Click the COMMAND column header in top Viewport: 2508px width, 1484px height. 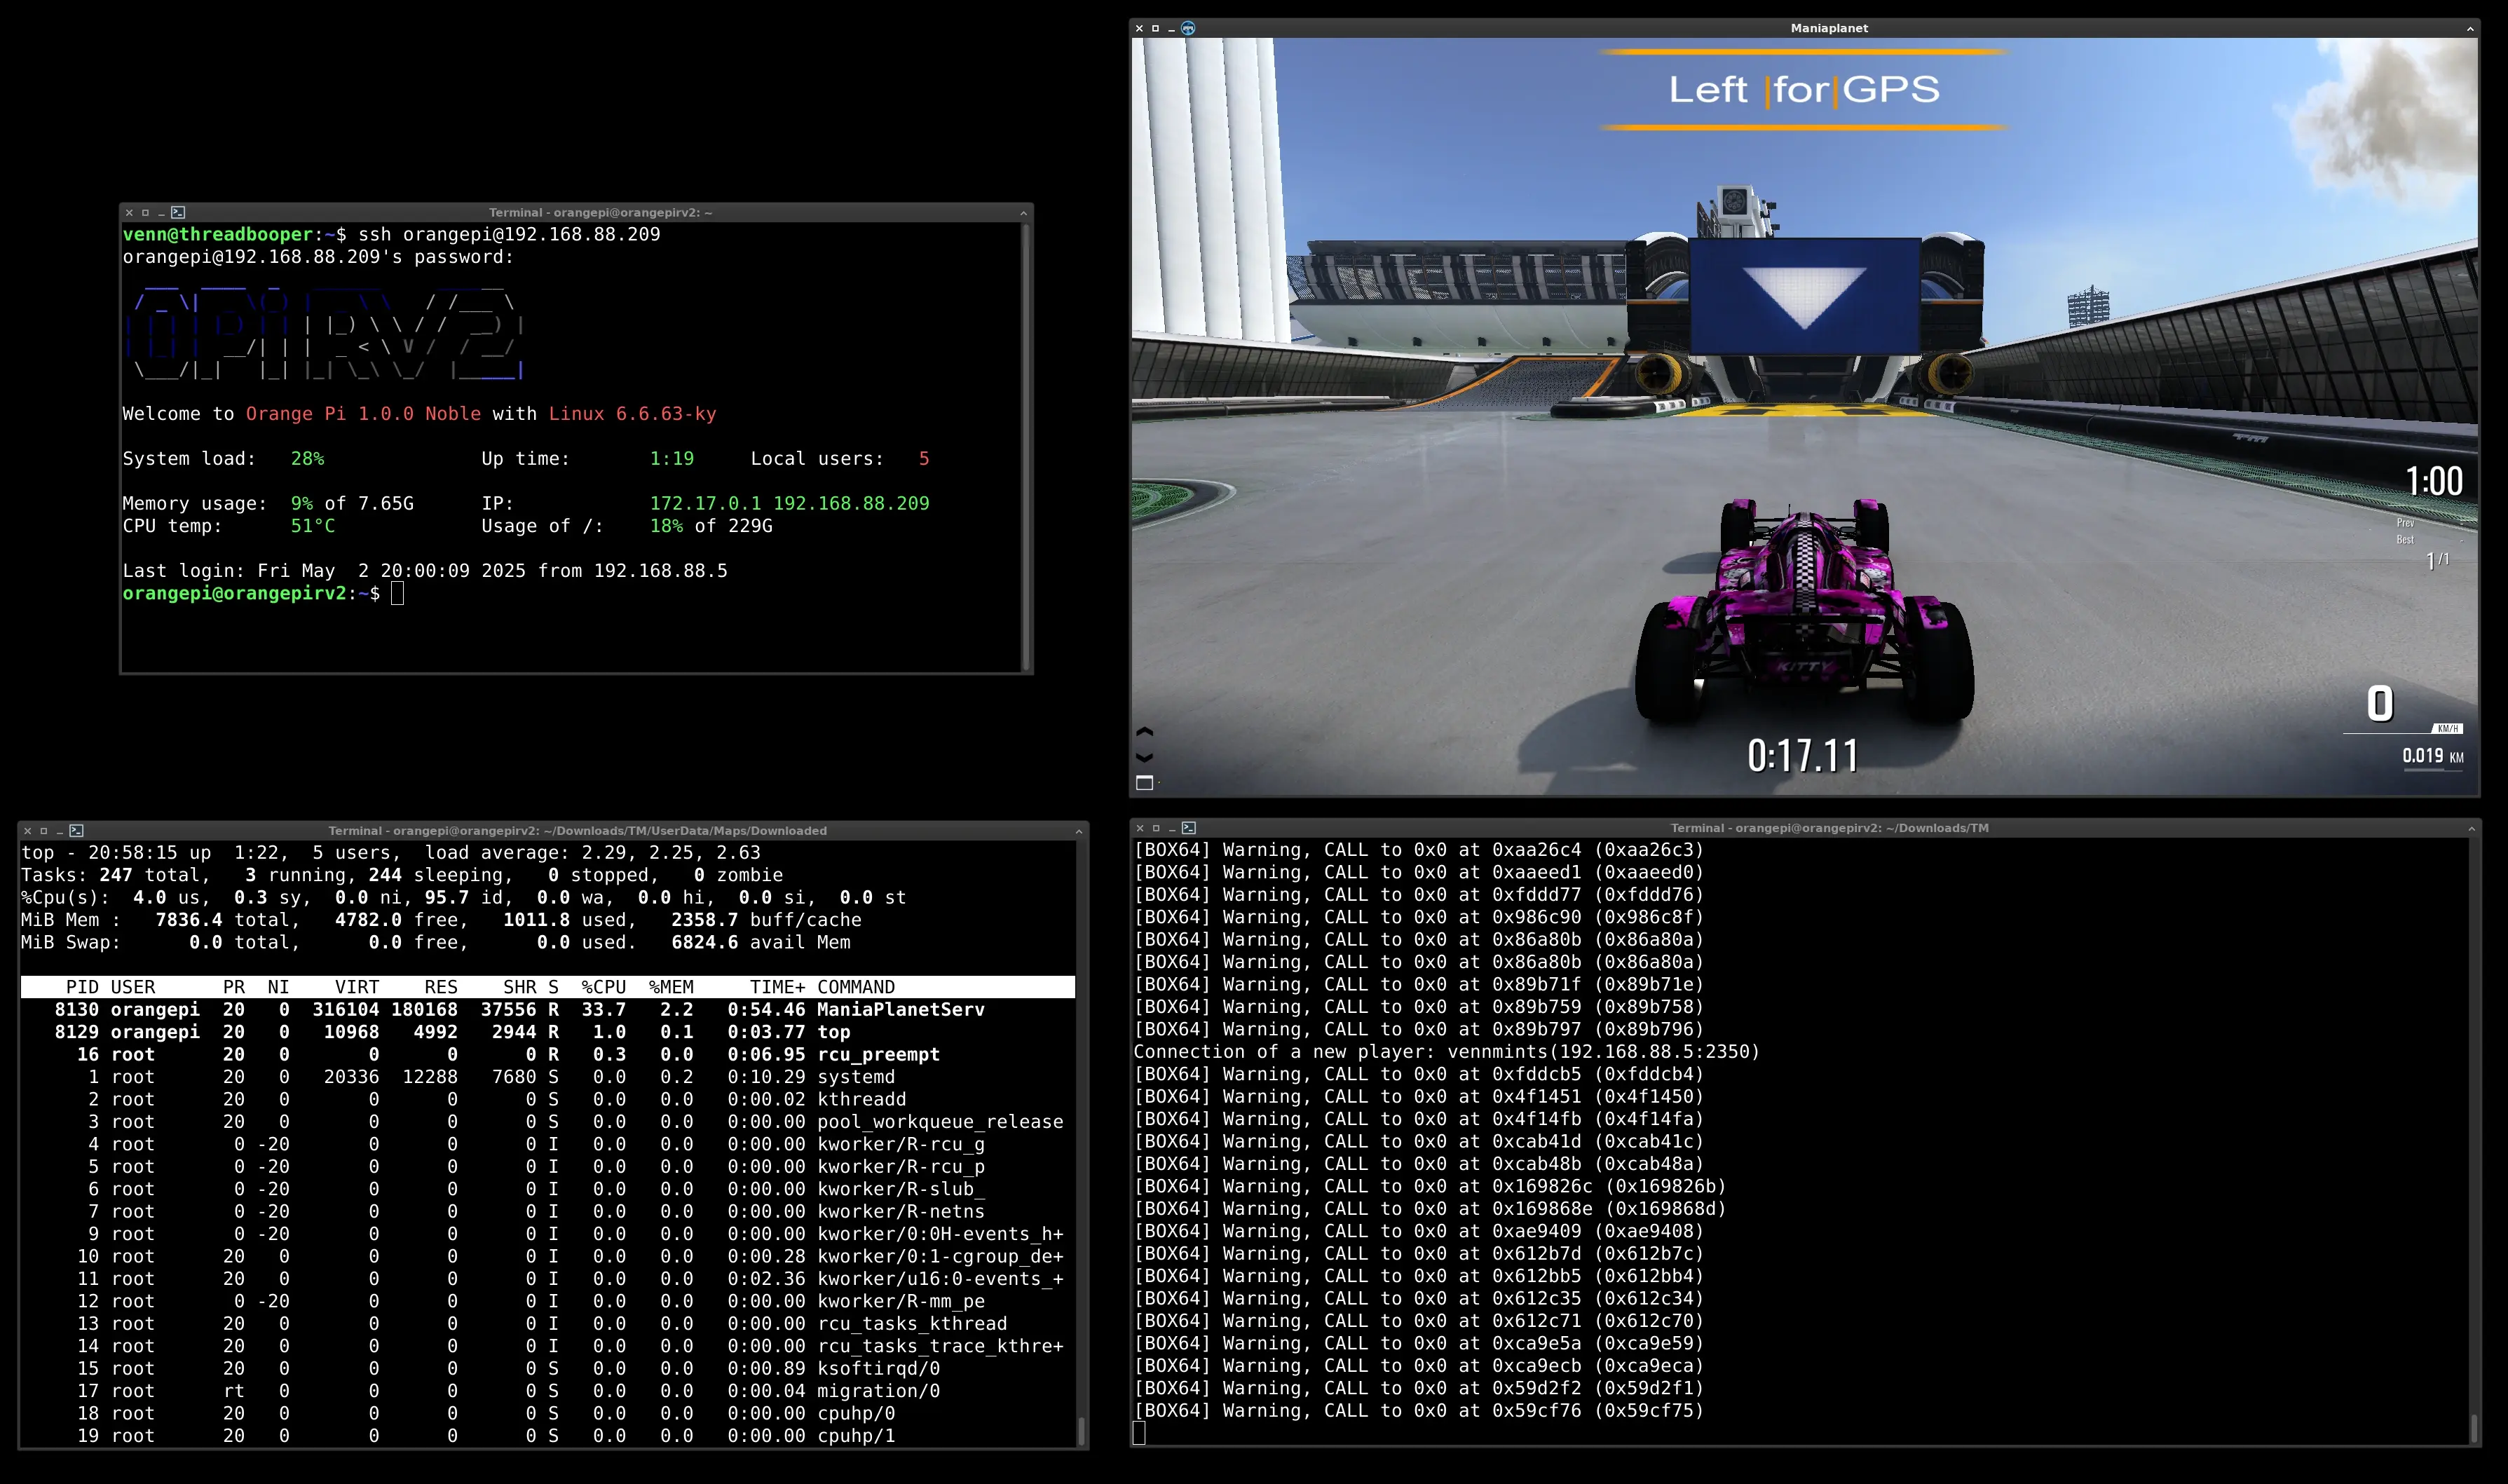click(x=856, y=987)
